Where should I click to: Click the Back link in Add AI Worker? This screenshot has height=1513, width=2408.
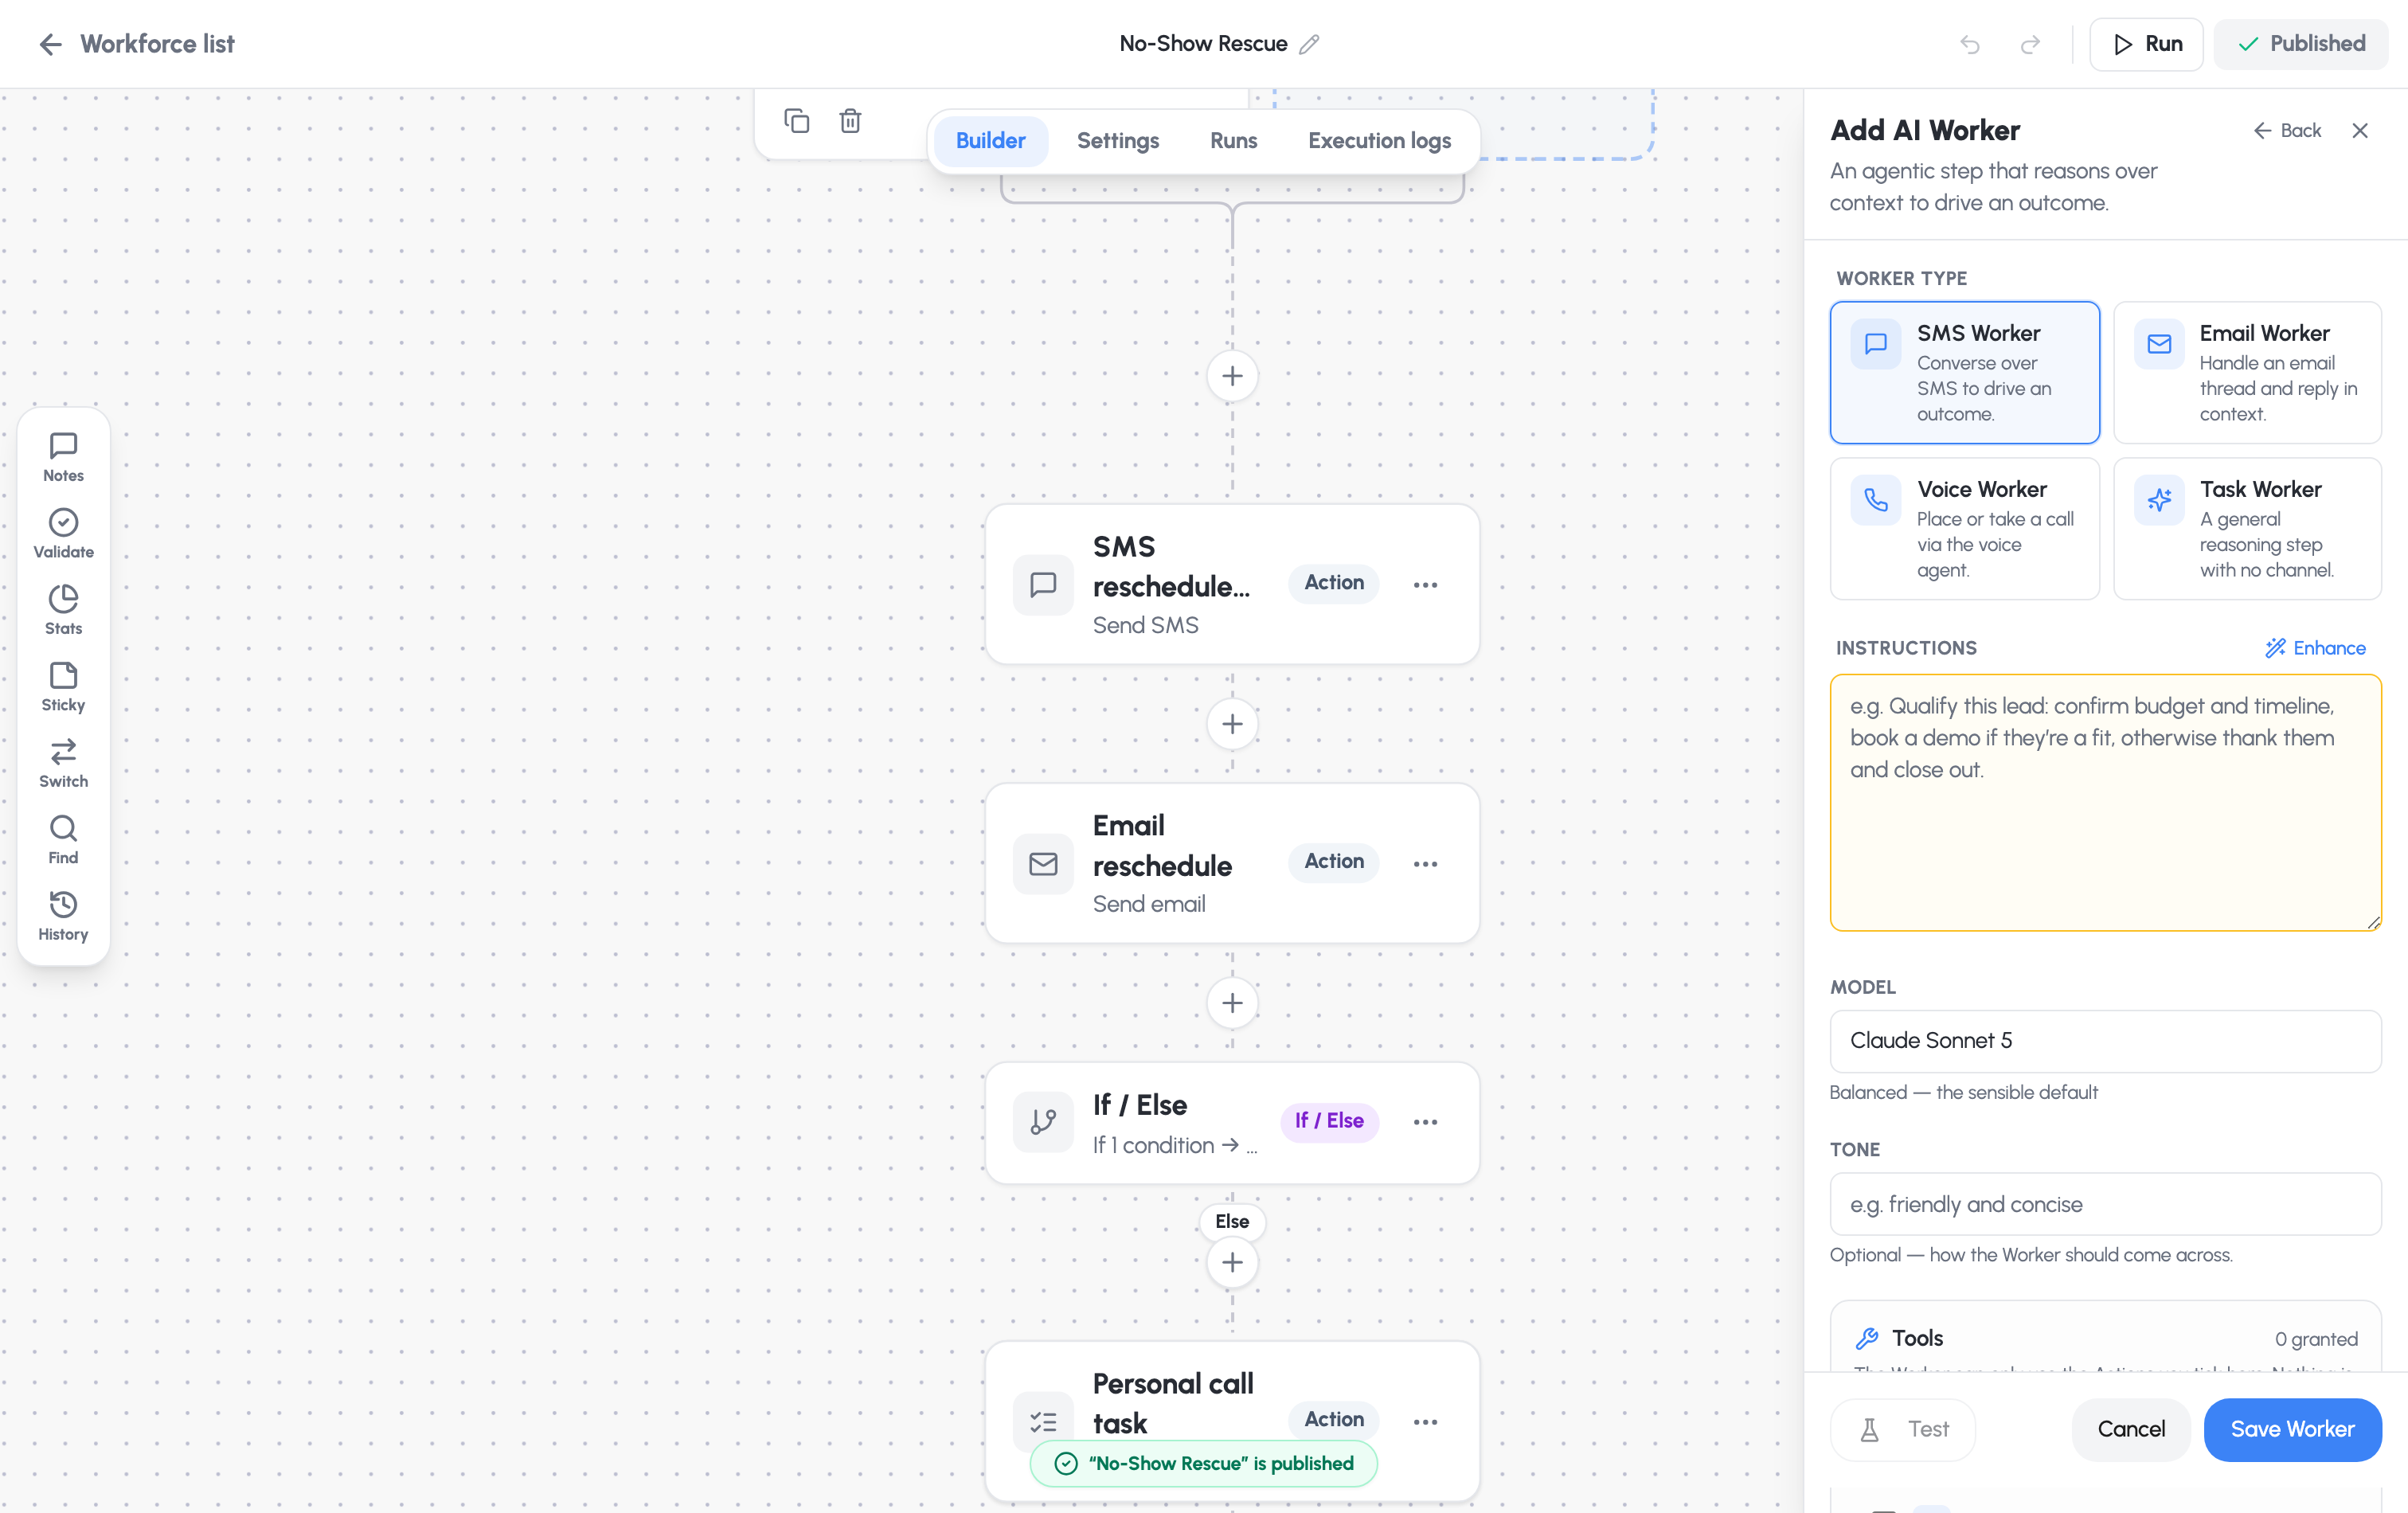(2287, 131)
